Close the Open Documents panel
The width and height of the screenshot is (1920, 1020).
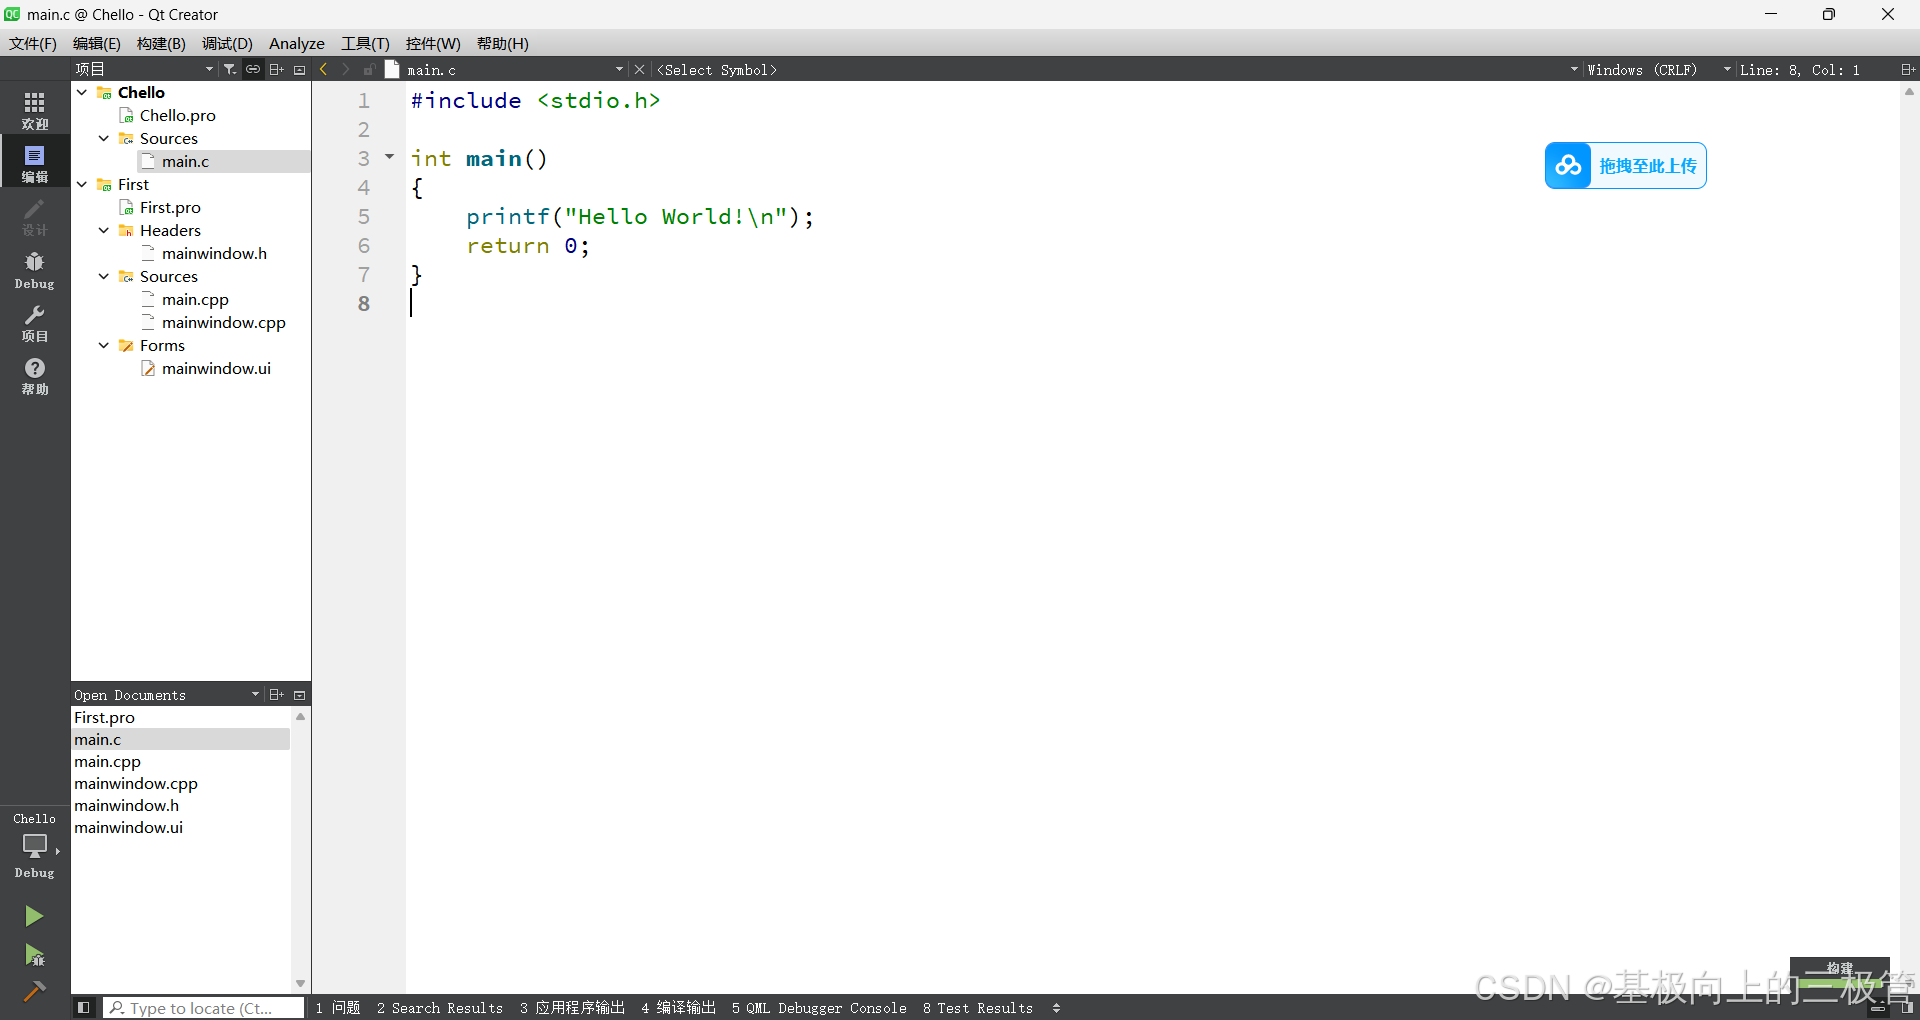tap(299, 695)
